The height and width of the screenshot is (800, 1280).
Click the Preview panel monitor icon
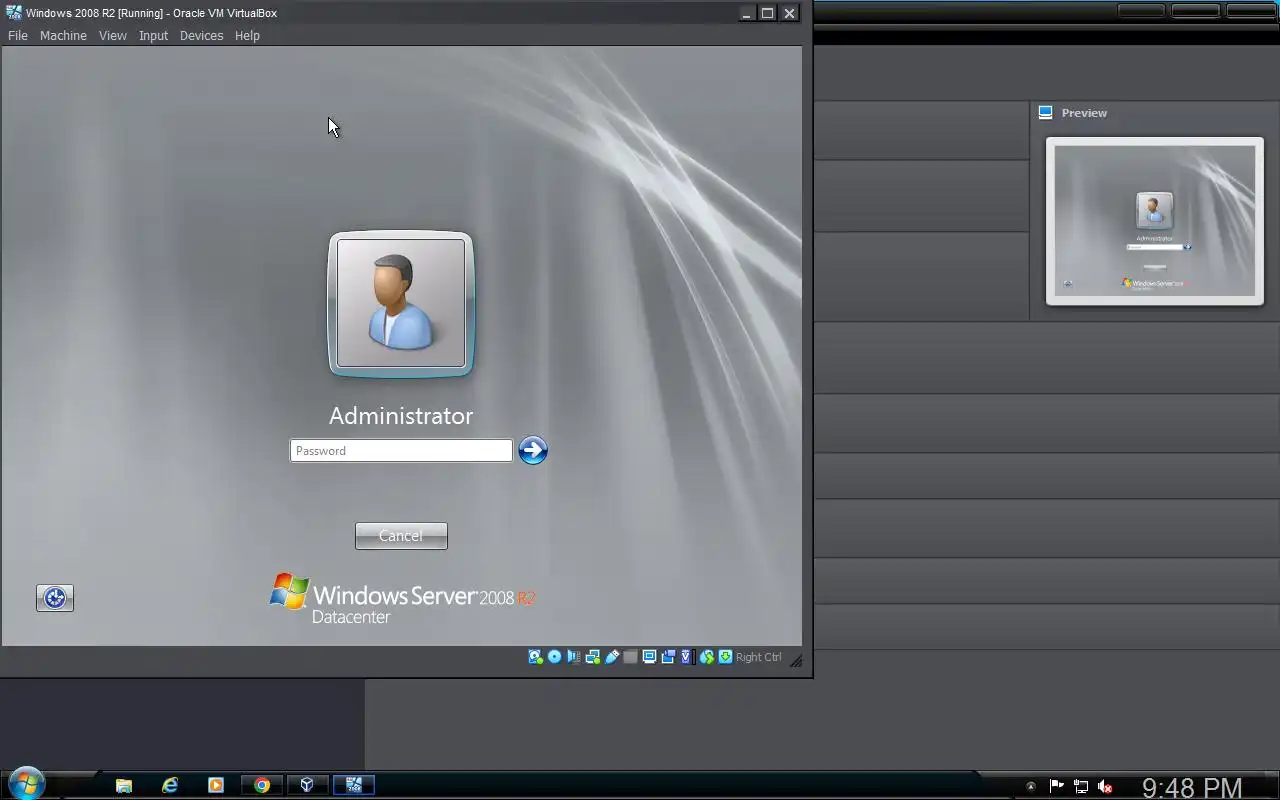pos(1046,113)
